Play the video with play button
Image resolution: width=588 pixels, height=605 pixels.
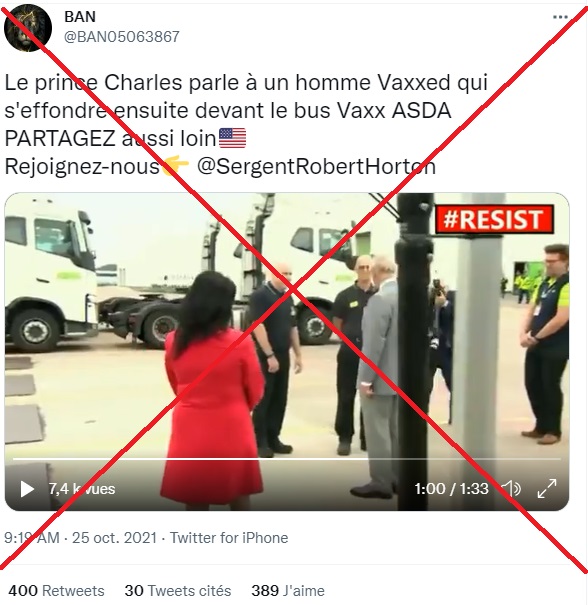click(x=27, y=489)
